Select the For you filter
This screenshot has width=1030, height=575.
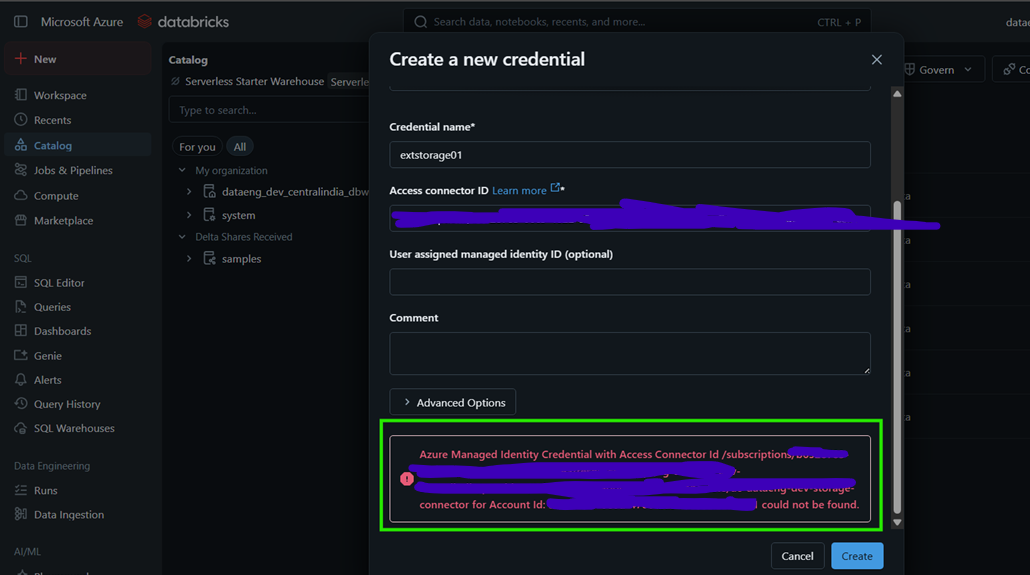pos(197,147)
